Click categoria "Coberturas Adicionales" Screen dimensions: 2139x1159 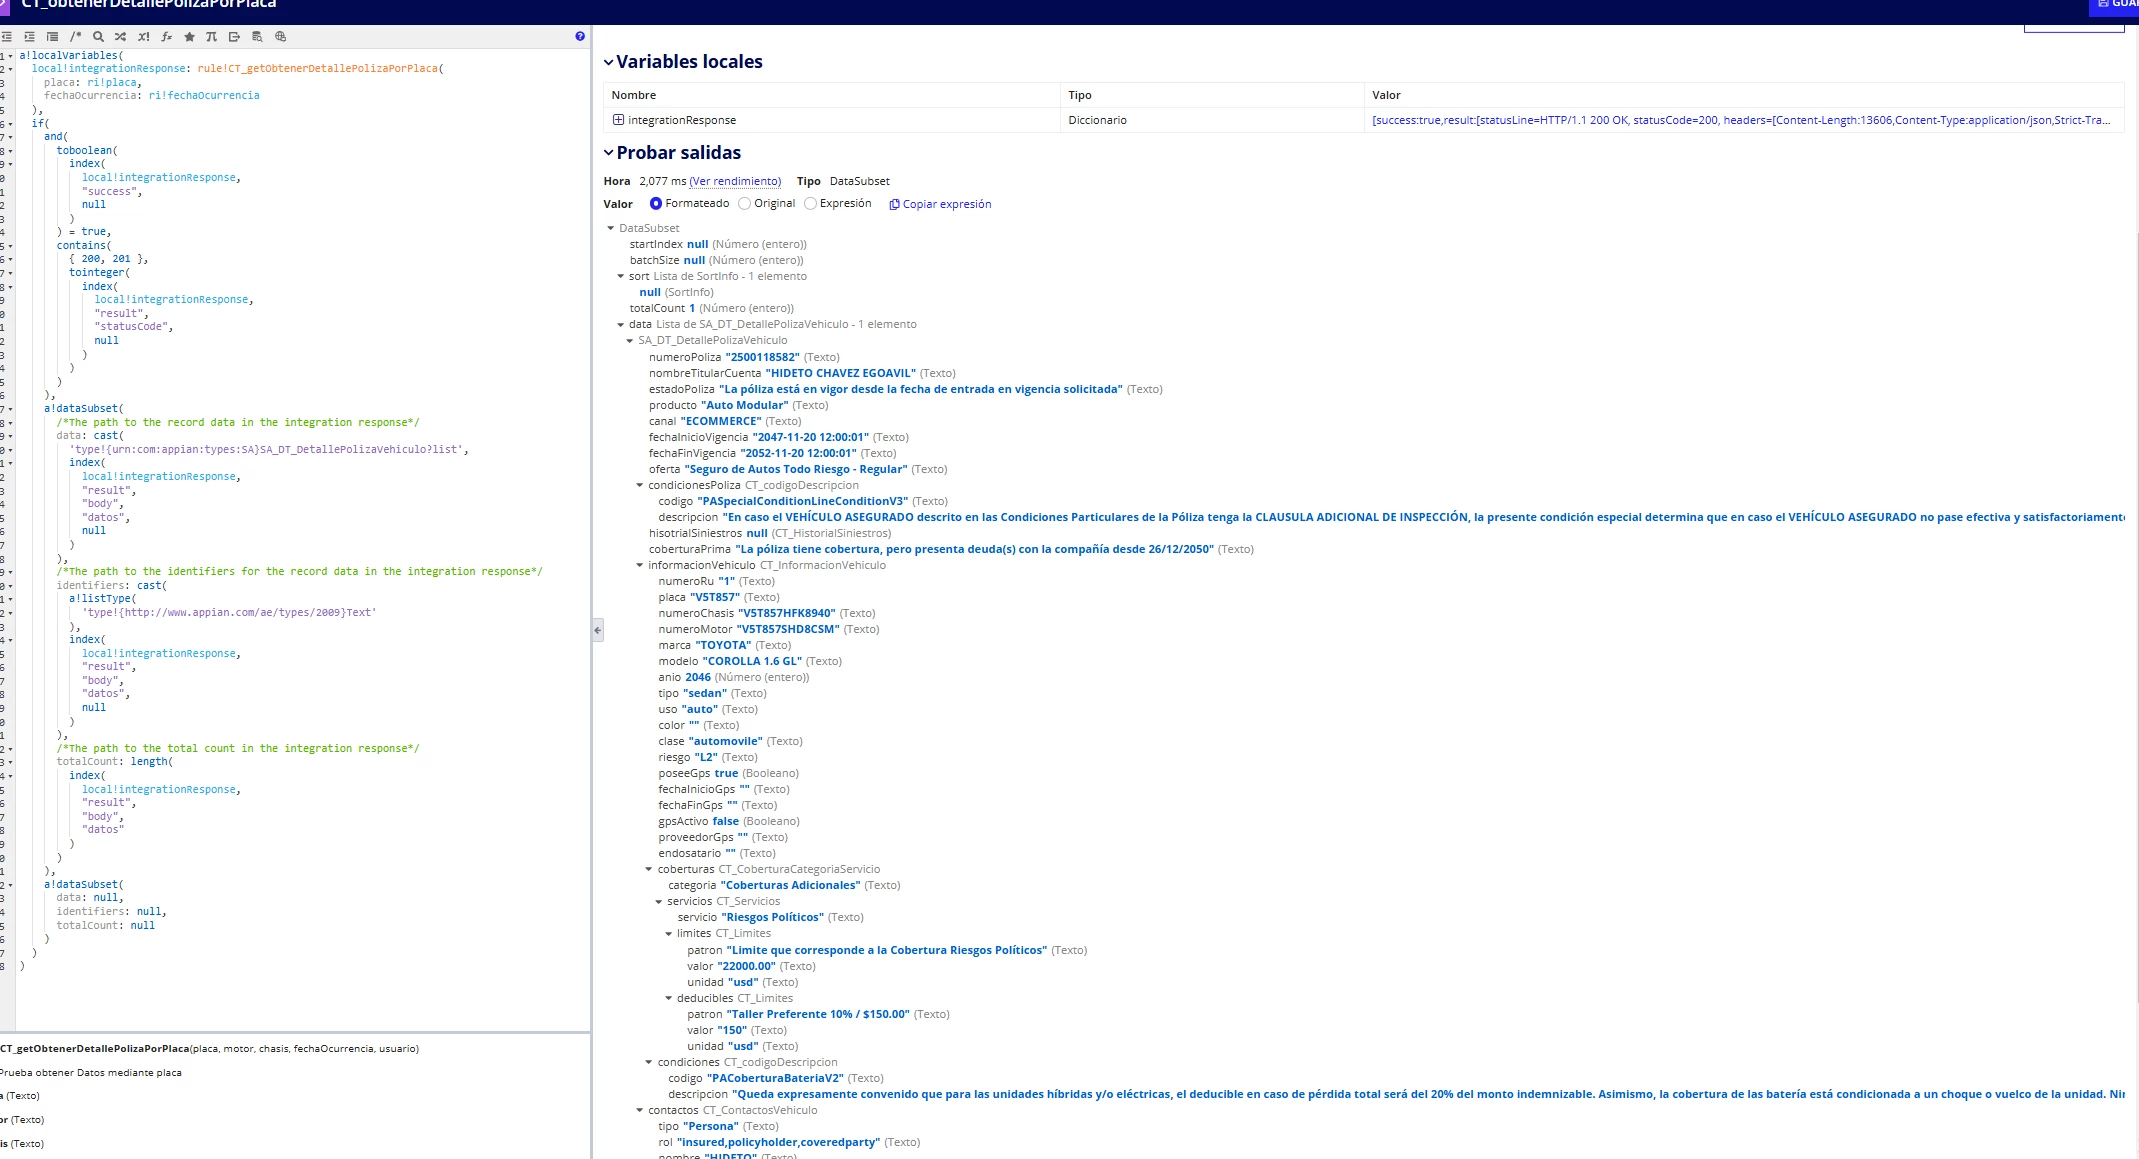(x=790, y=885)
